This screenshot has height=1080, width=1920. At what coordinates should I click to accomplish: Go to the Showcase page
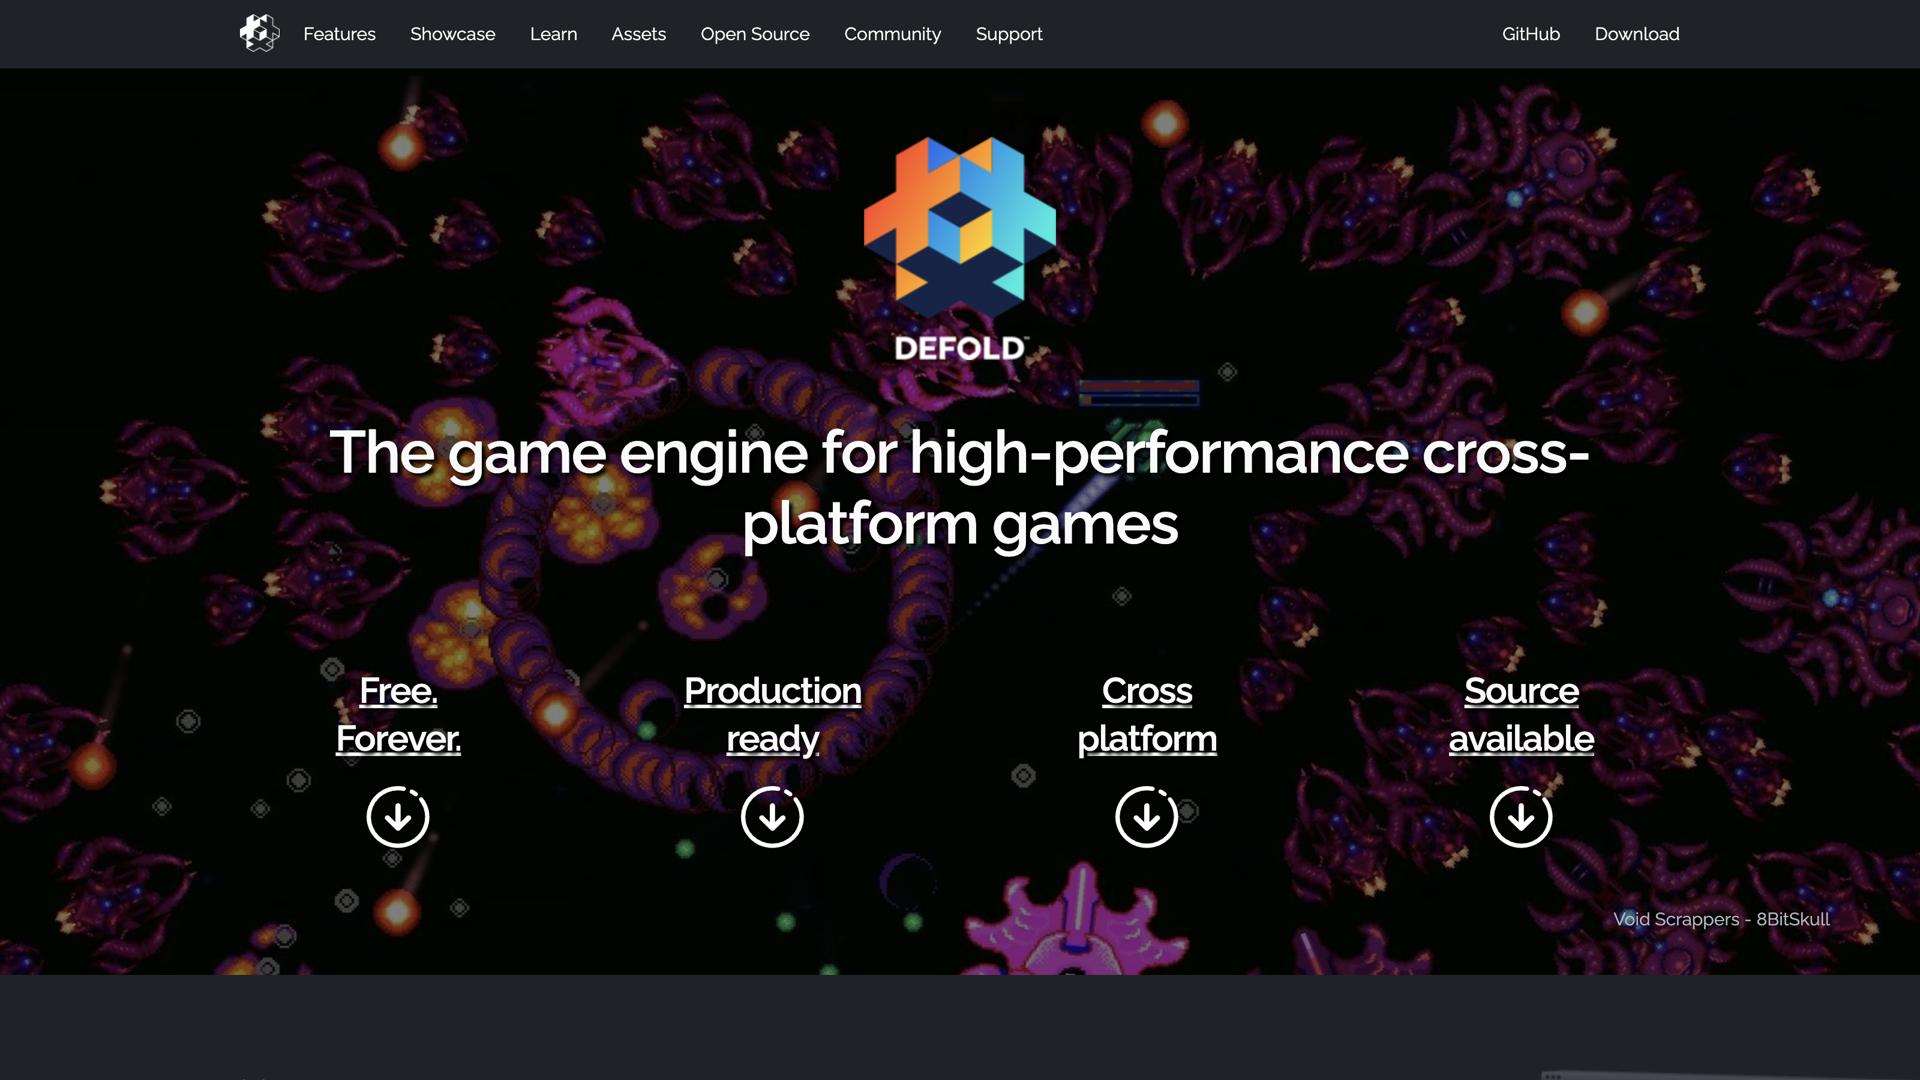452,34
